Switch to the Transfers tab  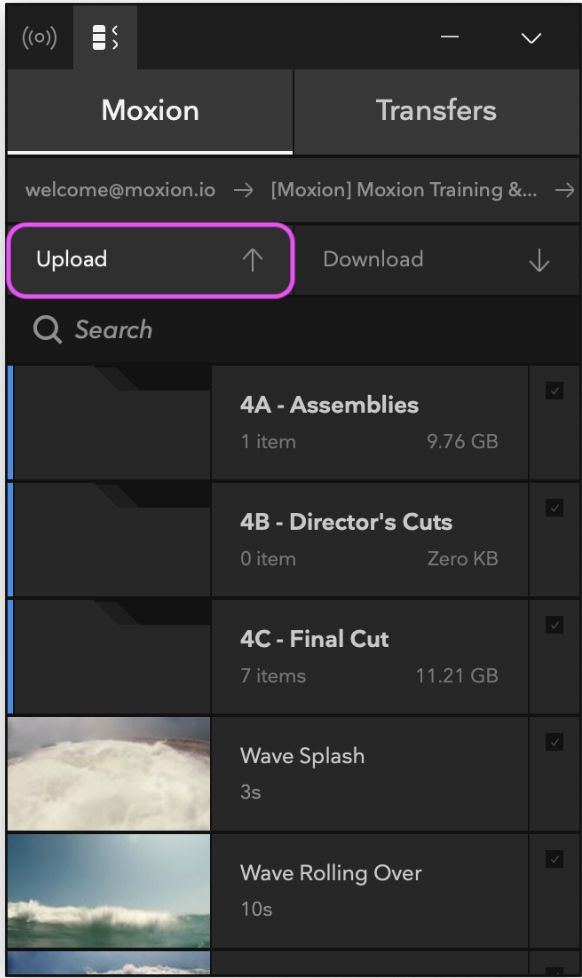[436, 111]
